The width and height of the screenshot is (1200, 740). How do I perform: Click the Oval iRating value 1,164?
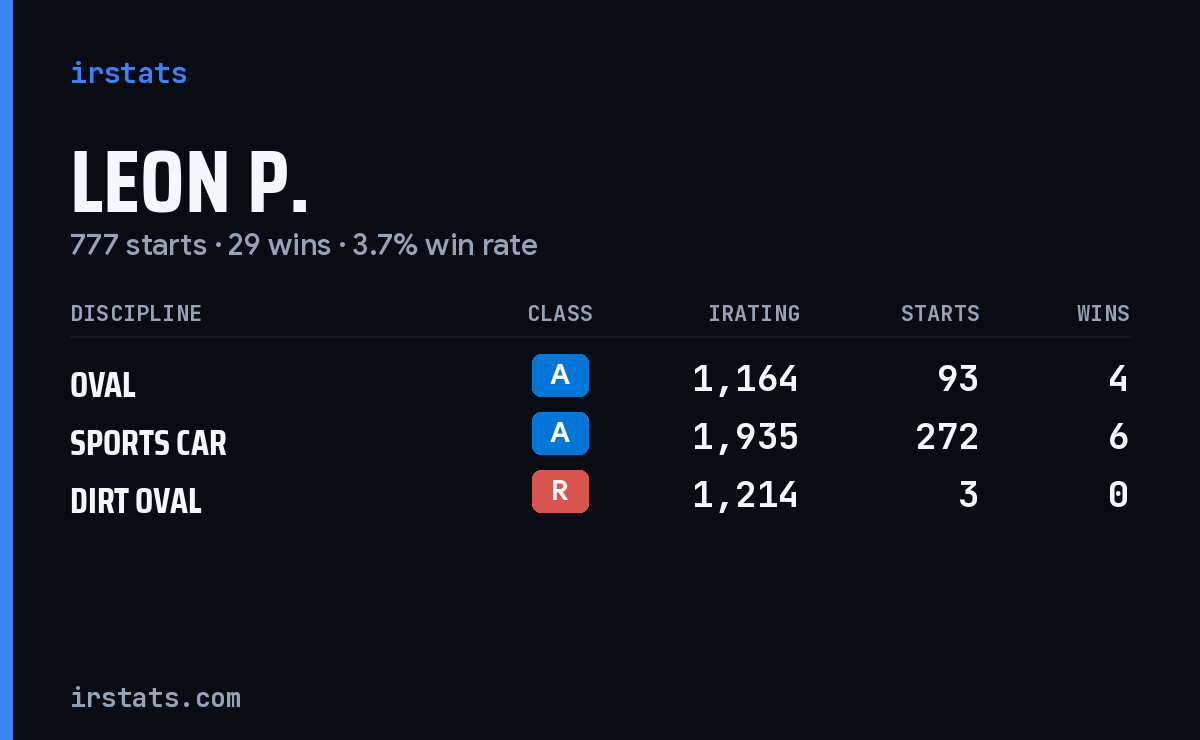746,379
